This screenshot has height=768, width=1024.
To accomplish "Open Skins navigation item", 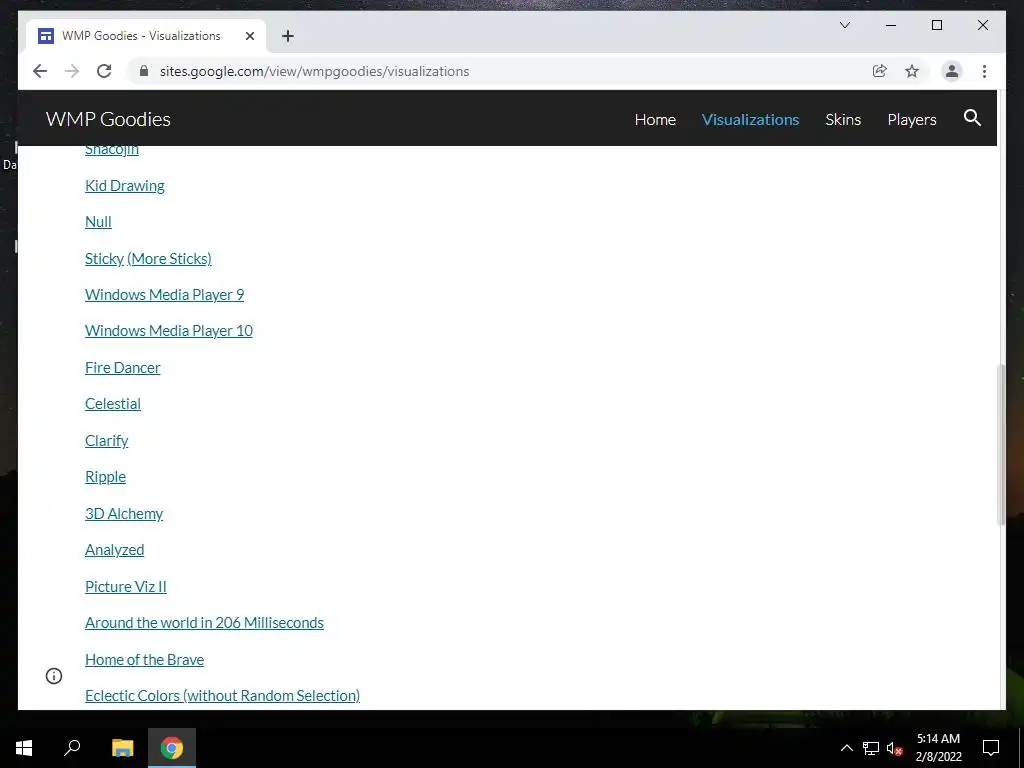I will tap(842, 120).
